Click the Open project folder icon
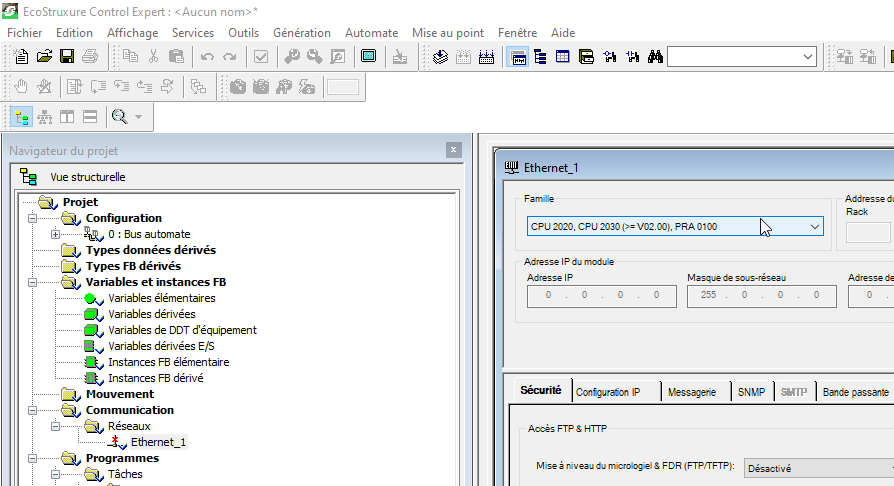 coord(44,57)
